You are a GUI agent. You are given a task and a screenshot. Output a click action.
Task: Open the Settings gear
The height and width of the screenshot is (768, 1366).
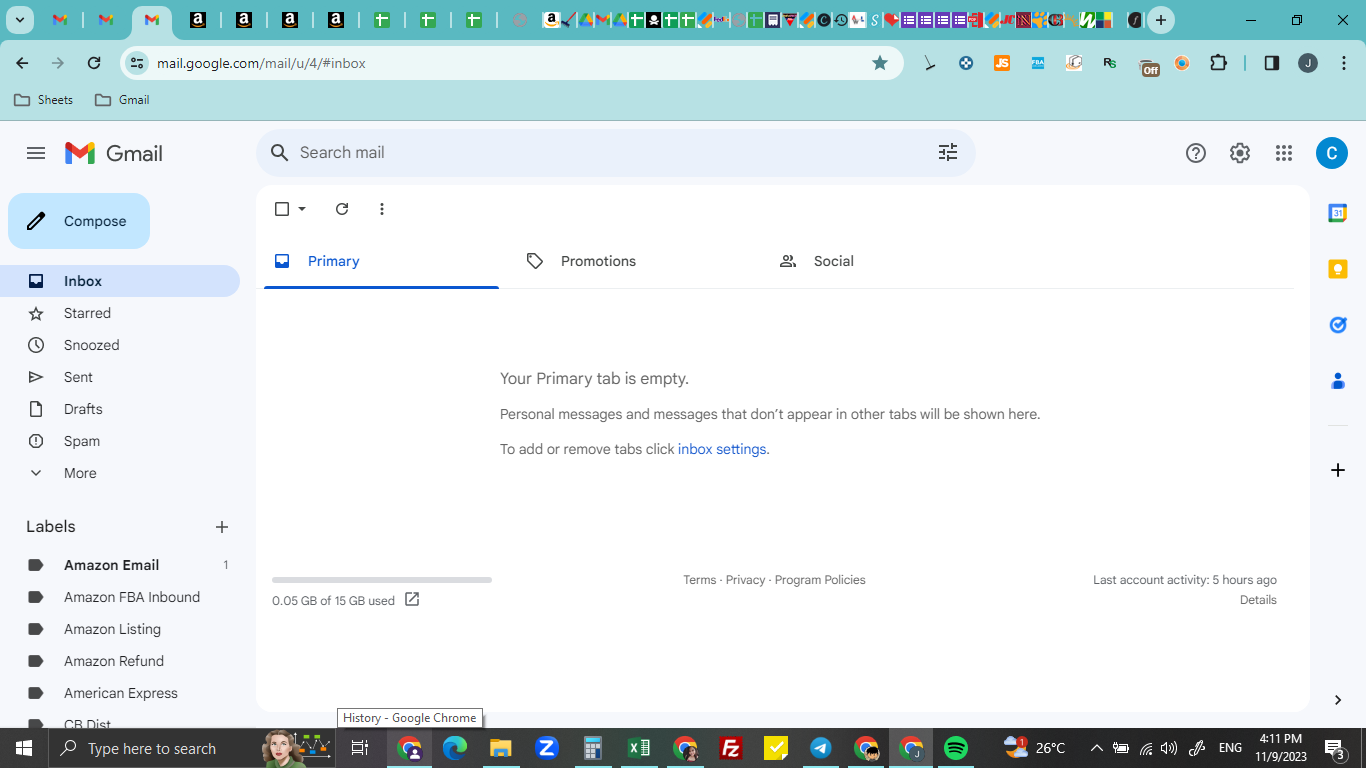pyautogui.click(x=1240, y=153)
